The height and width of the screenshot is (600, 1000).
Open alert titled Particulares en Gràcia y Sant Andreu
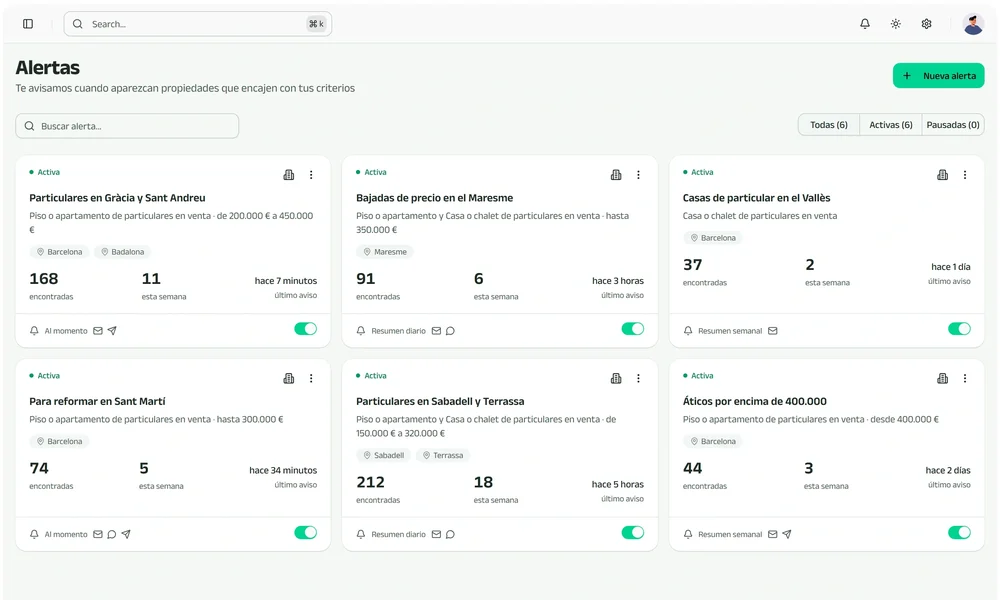[117, 198]
